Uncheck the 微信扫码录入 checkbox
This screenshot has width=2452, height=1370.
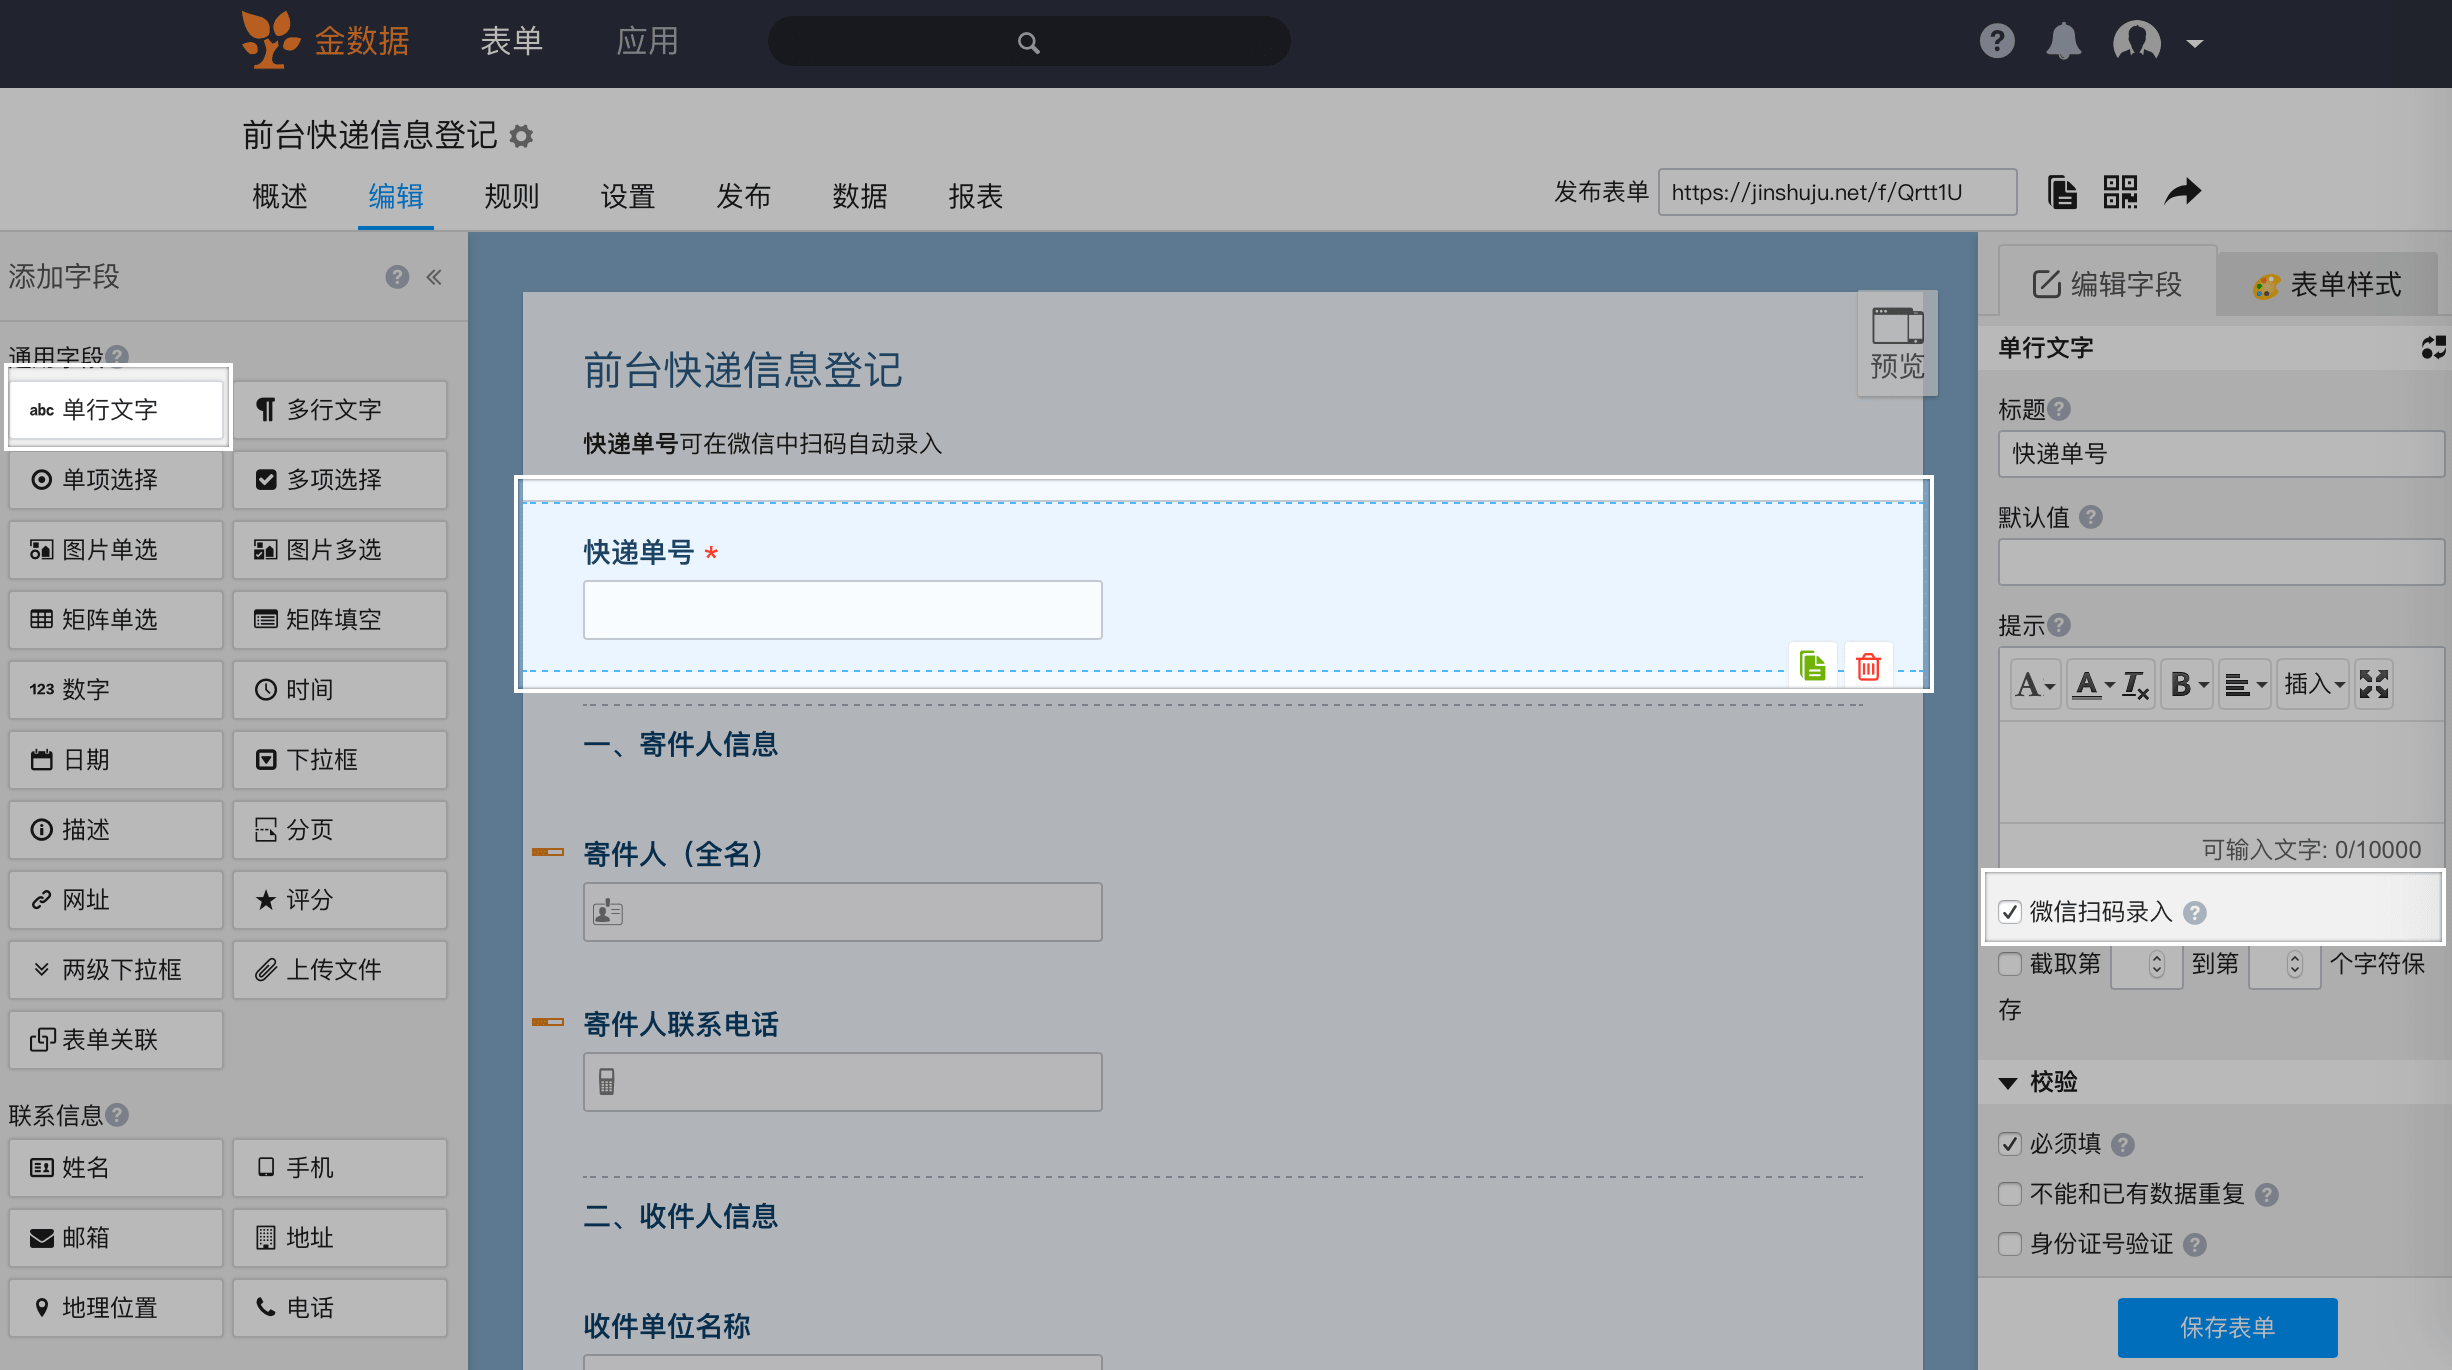click(2010, 912)
